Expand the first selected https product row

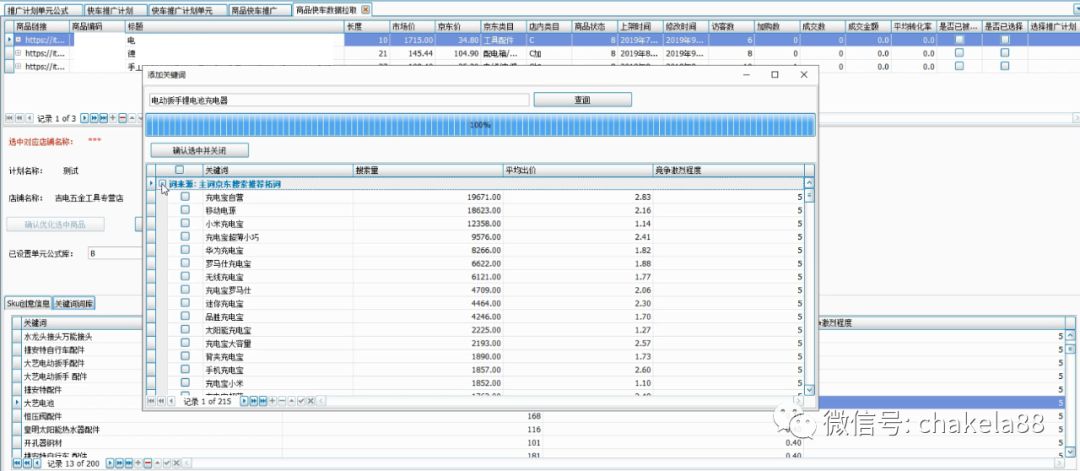(x=18, y=40)
